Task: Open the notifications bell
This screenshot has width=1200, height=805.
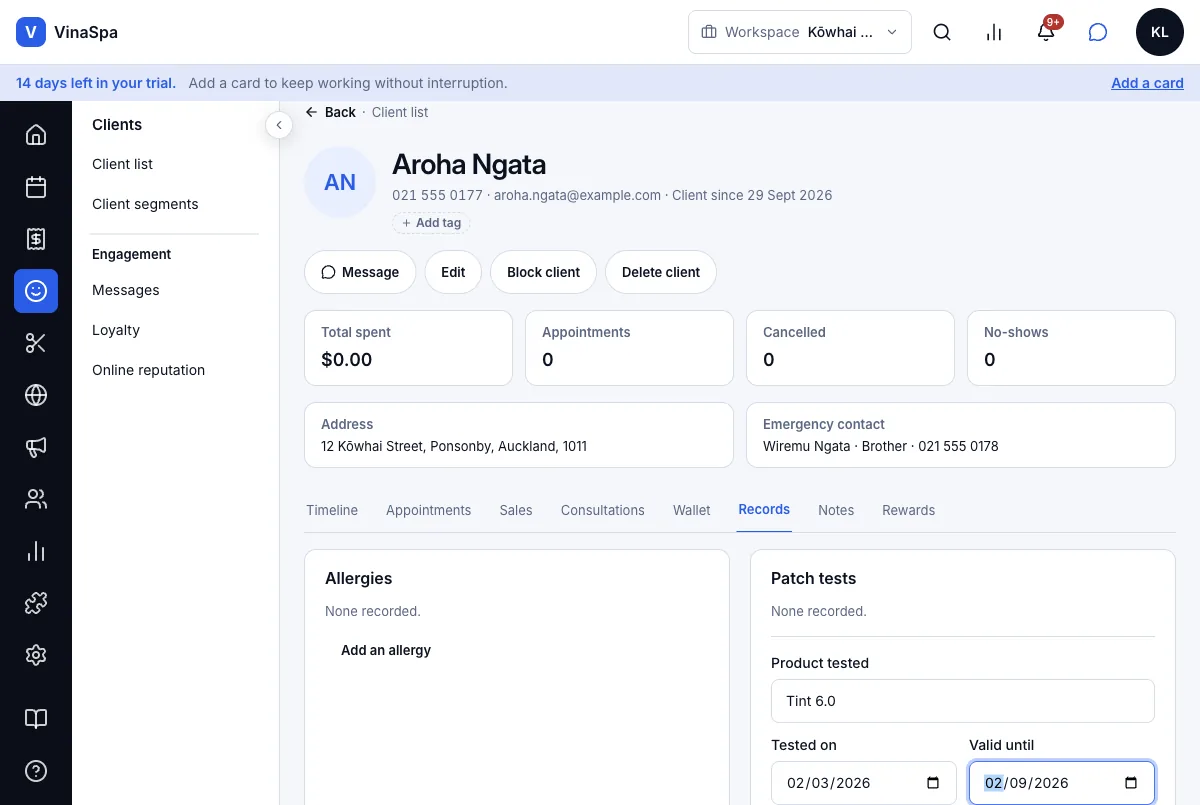Action: pyautogui.click(x=1046, y=32)
